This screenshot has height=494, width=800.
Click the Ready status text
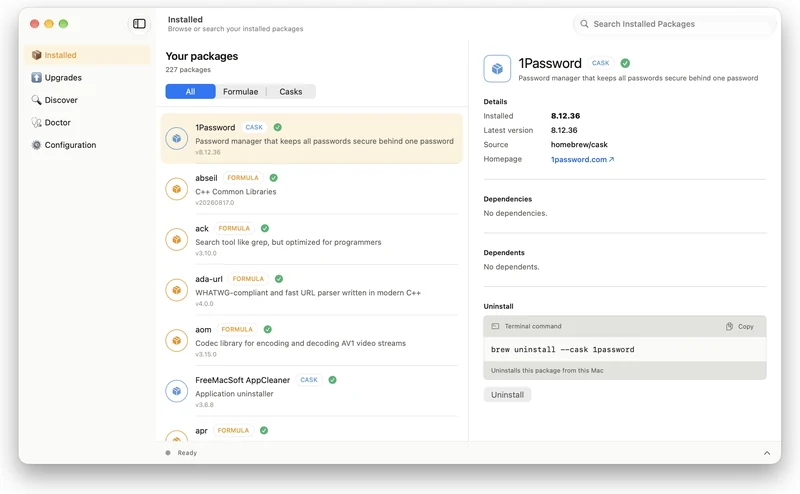click(187, 453)
